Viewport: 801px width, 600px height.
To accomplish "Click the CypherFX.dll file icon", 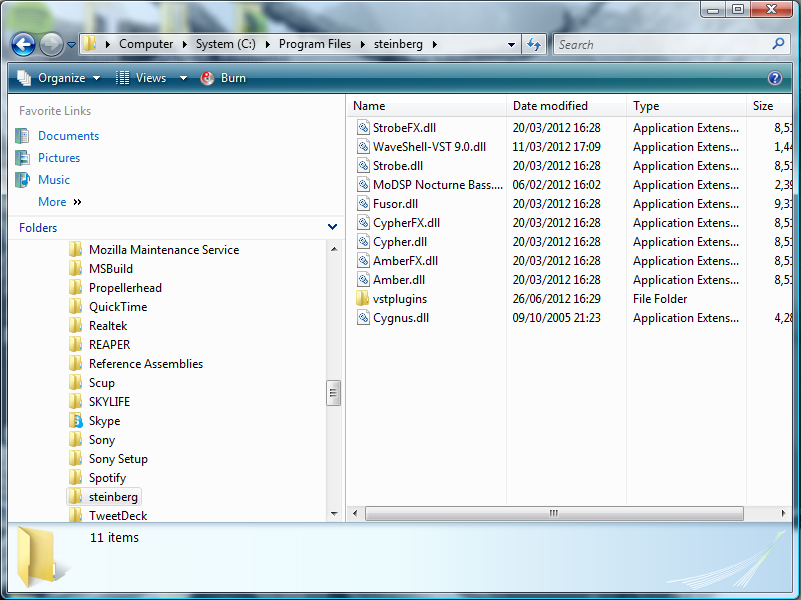I will coord(363,223).
